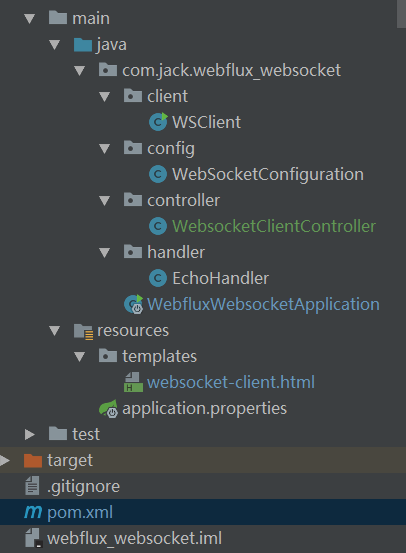Select webflux_websocket.iml file
The width and height of the screenshot is (406, 553).
pyautogui.click(x=134, y=538)
